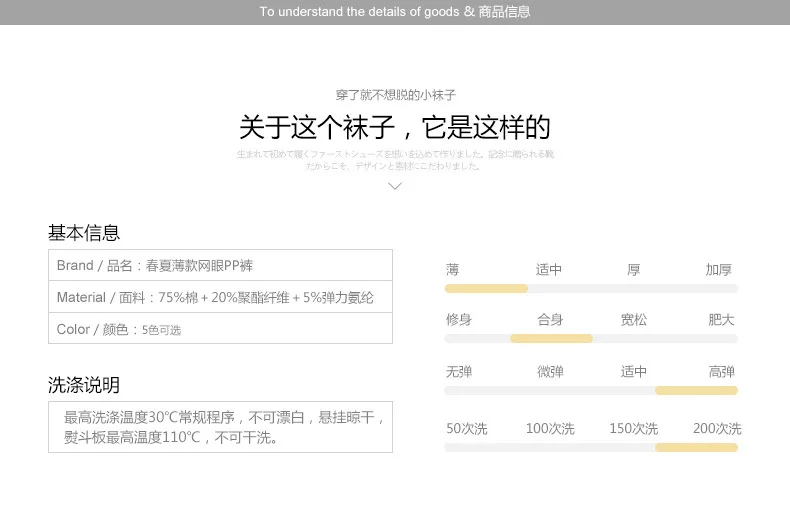Click the 高弹 elasticity label

point(721,372)
